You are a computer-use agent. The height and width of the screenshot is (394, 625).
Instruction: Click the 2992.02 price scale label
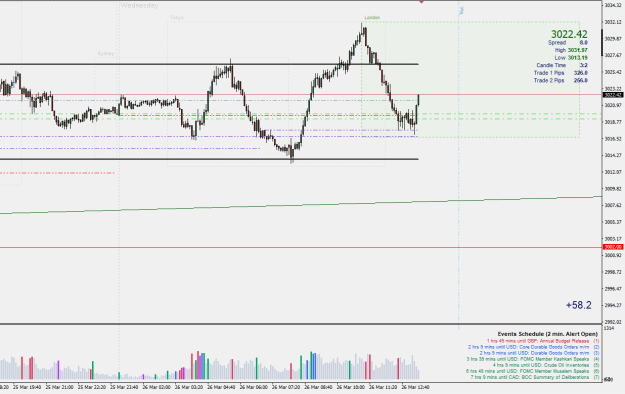pyautogui.click(x=613, y=322)
